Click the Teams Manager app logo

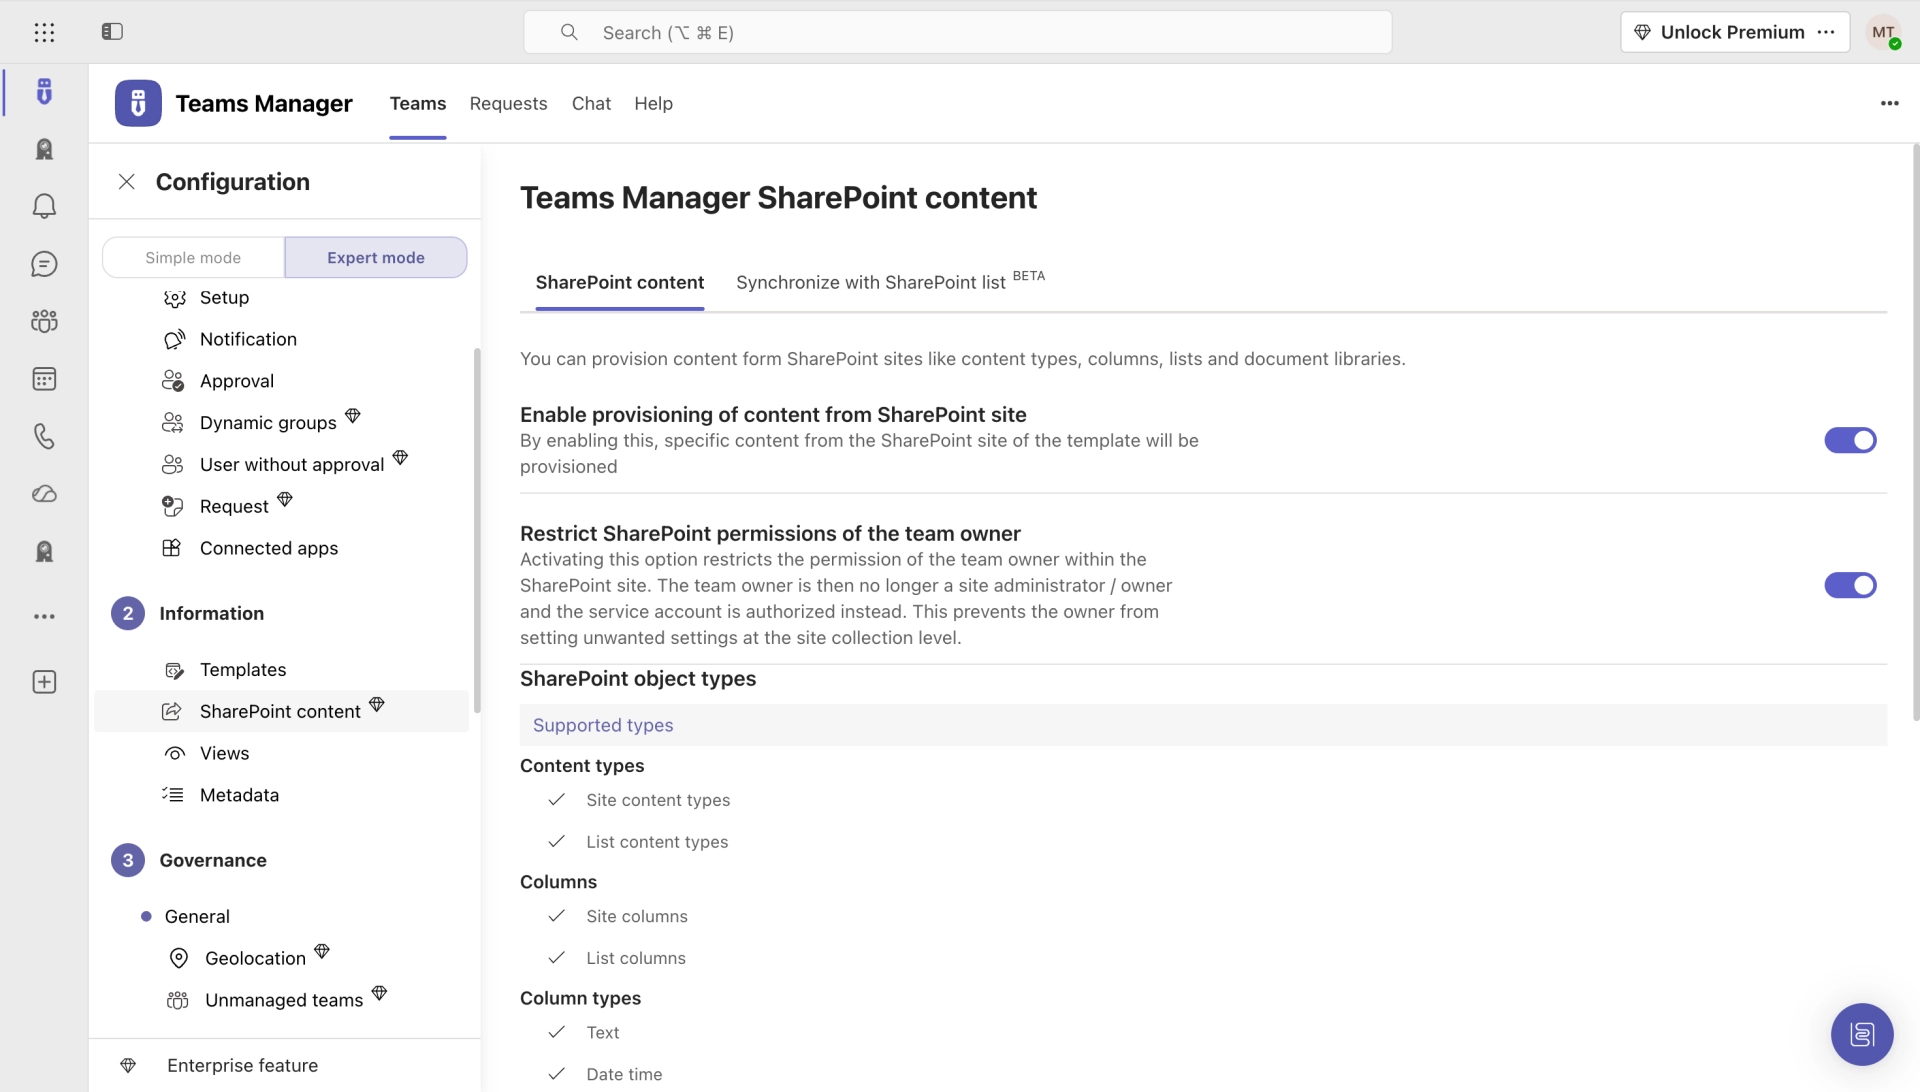coord(138,103)
